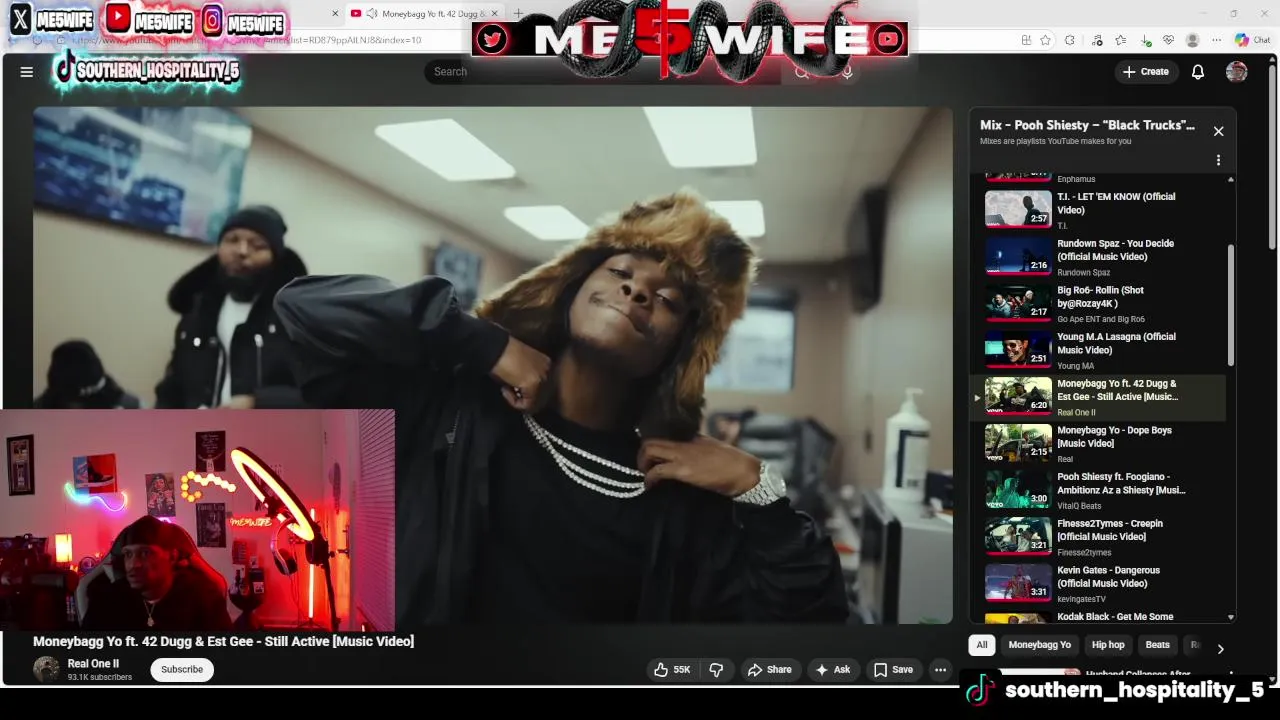Viewport: 1280px width, 720px height.
Task: Open the YouTube hamburger guide menu
Action: [27, 71]
